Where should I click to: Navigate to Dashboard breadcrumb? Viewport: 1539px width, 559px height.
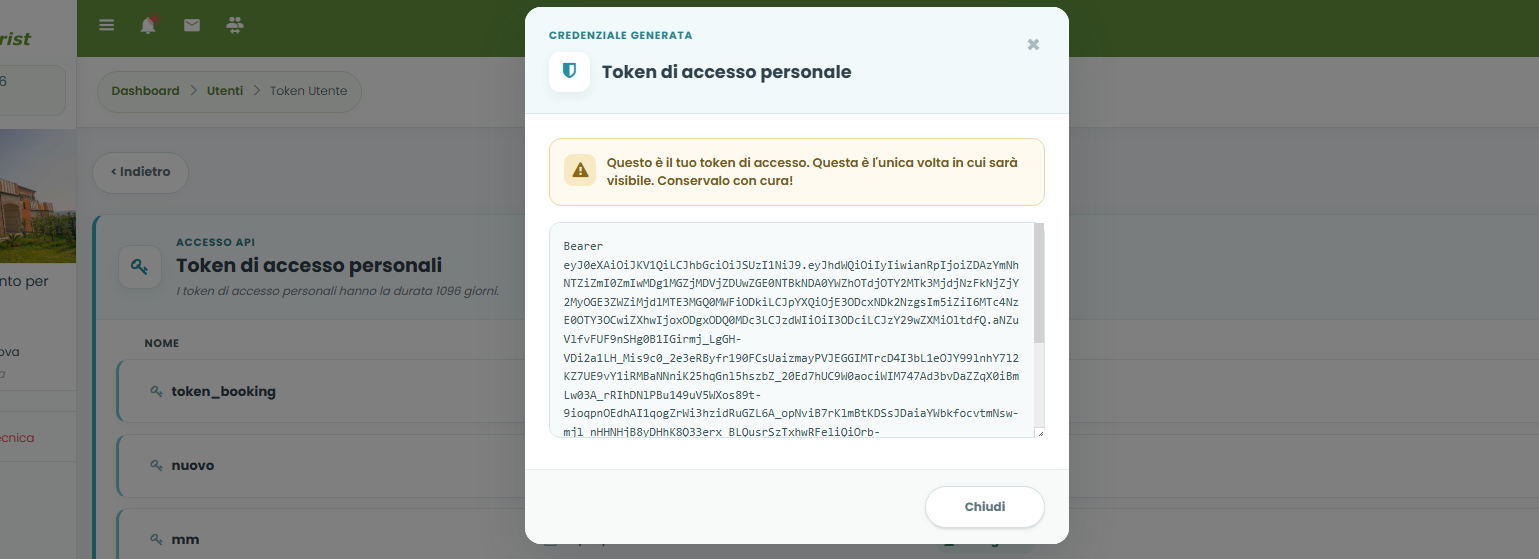coord(145,91)
